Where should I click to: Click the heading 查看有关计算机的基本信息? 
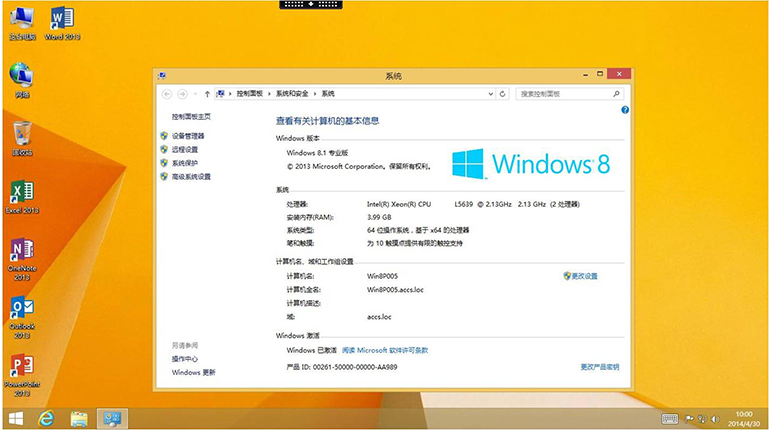point(328,121)
